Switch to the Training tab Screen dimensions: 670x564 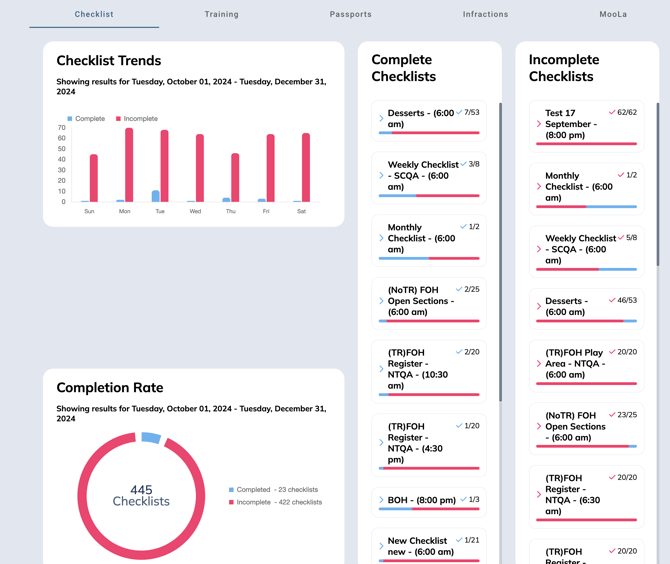point(221,14)
